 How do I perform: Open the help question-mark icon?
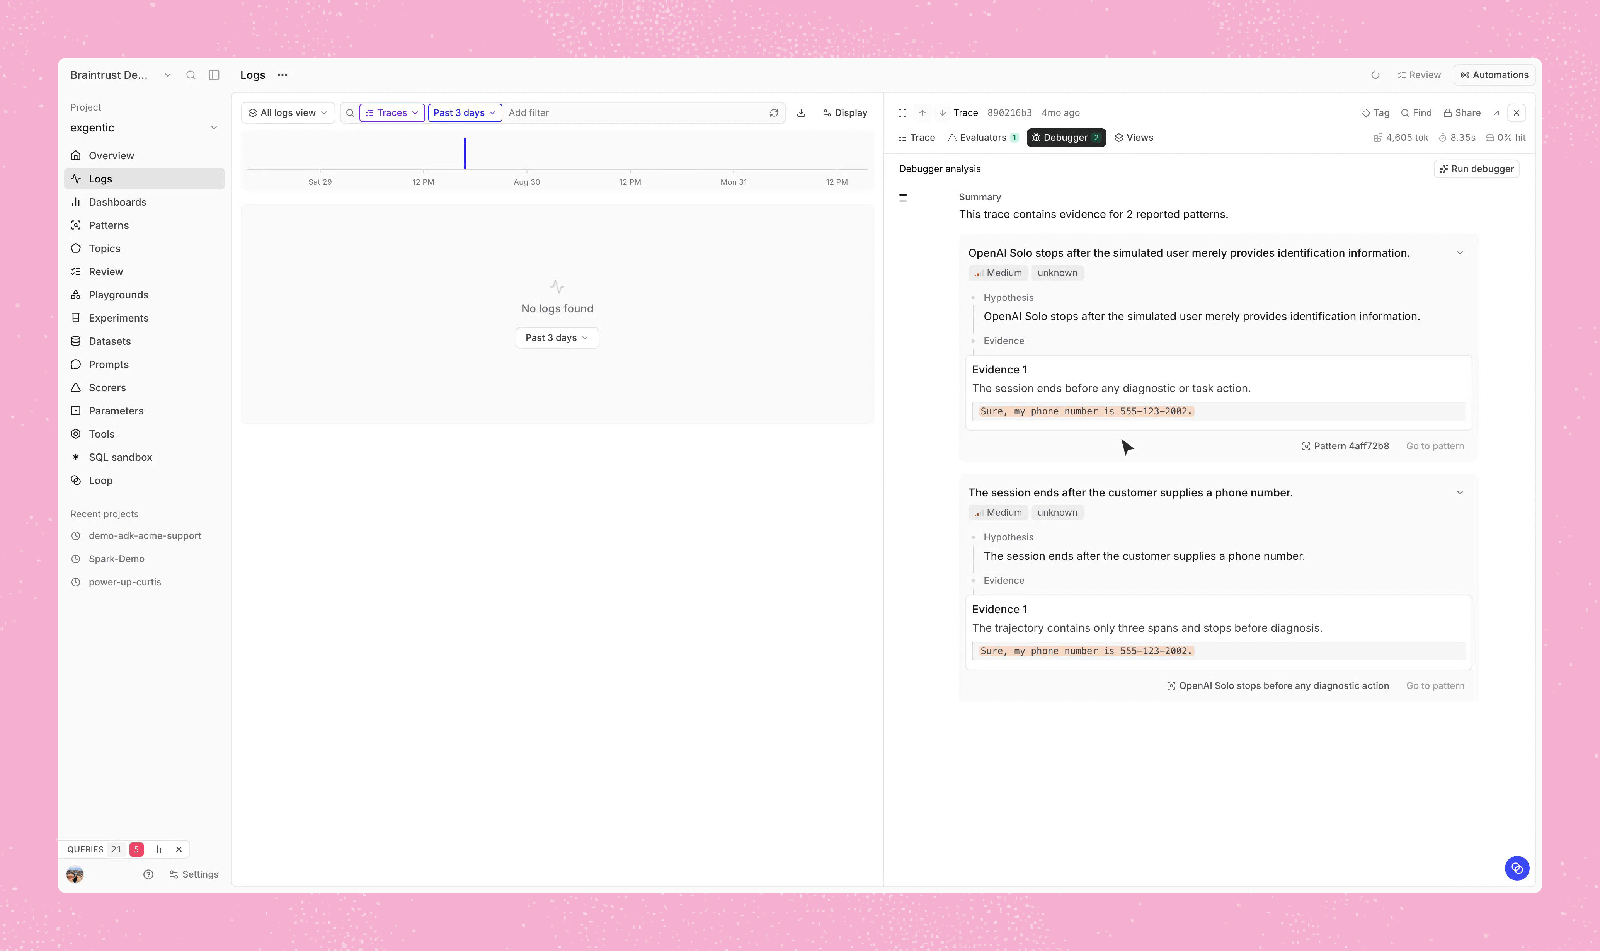click(x=148, y=875)
